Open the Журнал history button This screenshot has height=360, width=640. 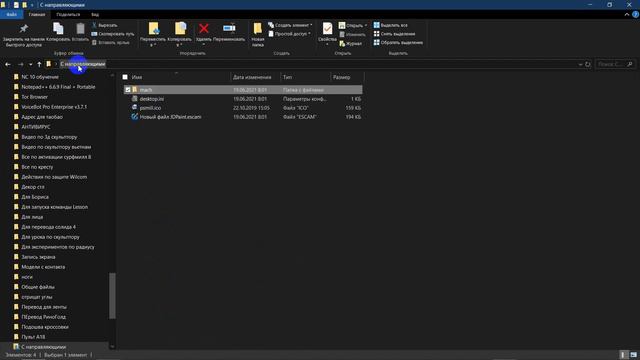tap(351, 43)
